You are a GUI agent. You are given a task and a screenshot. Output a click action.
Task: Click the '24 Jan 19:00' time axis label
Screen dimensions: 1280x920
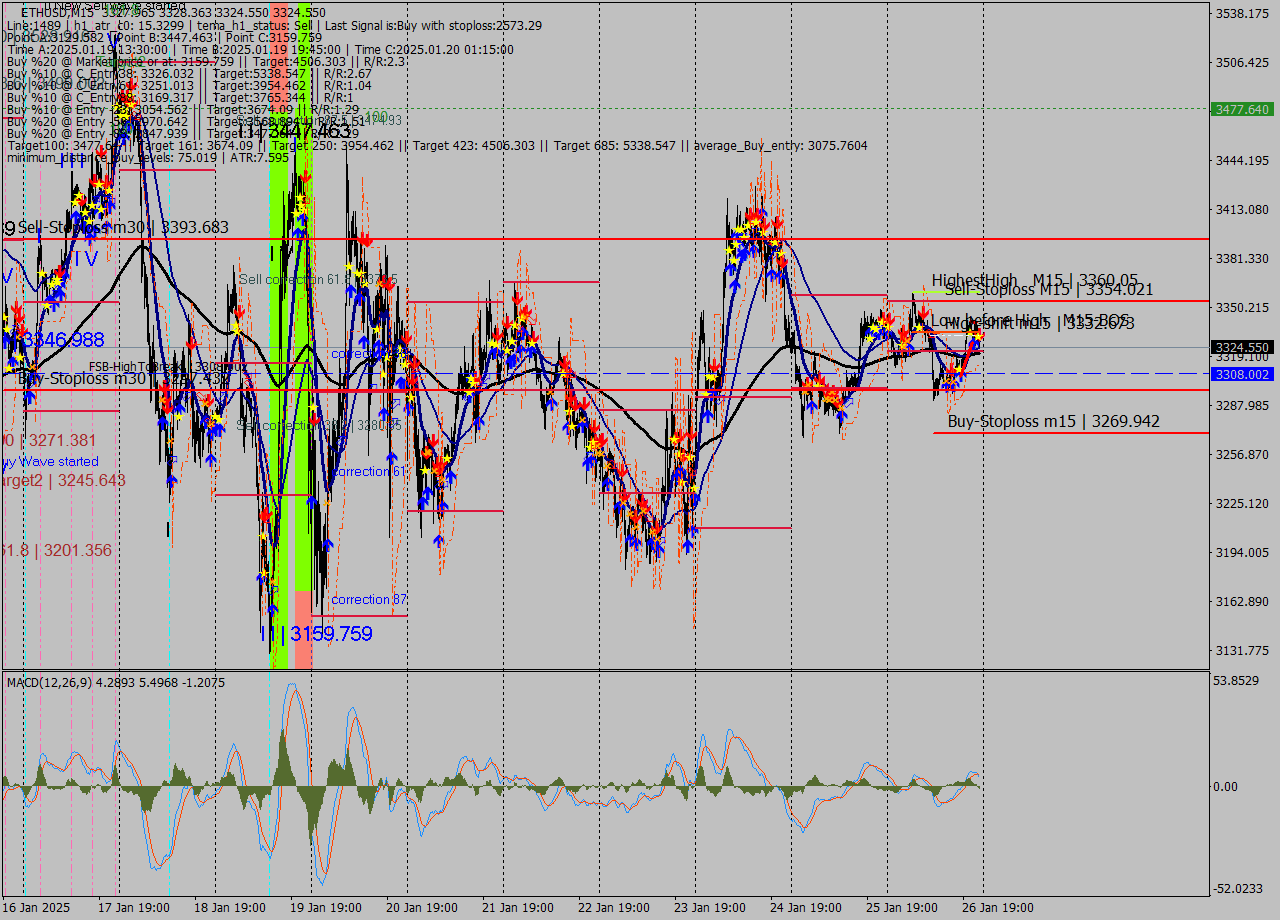(805, 907)
